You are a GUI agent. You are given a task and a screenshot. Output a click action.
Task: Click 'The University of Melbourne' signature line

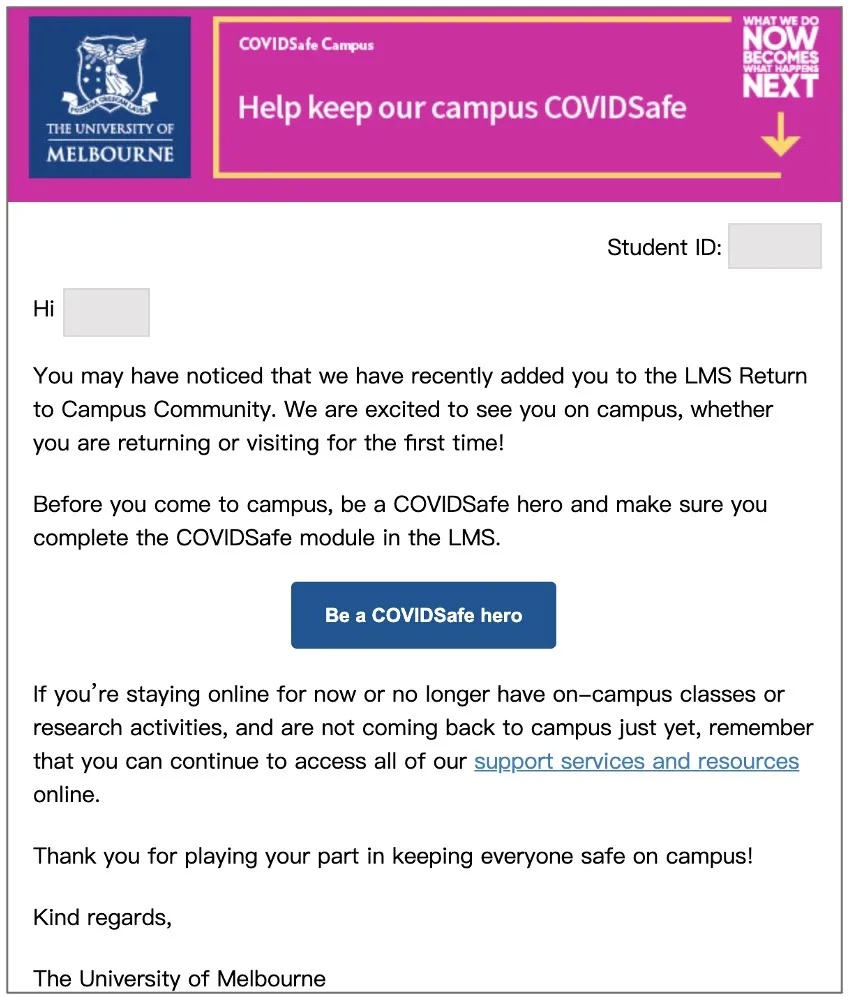pyautogui.click(x=179, y=978)
